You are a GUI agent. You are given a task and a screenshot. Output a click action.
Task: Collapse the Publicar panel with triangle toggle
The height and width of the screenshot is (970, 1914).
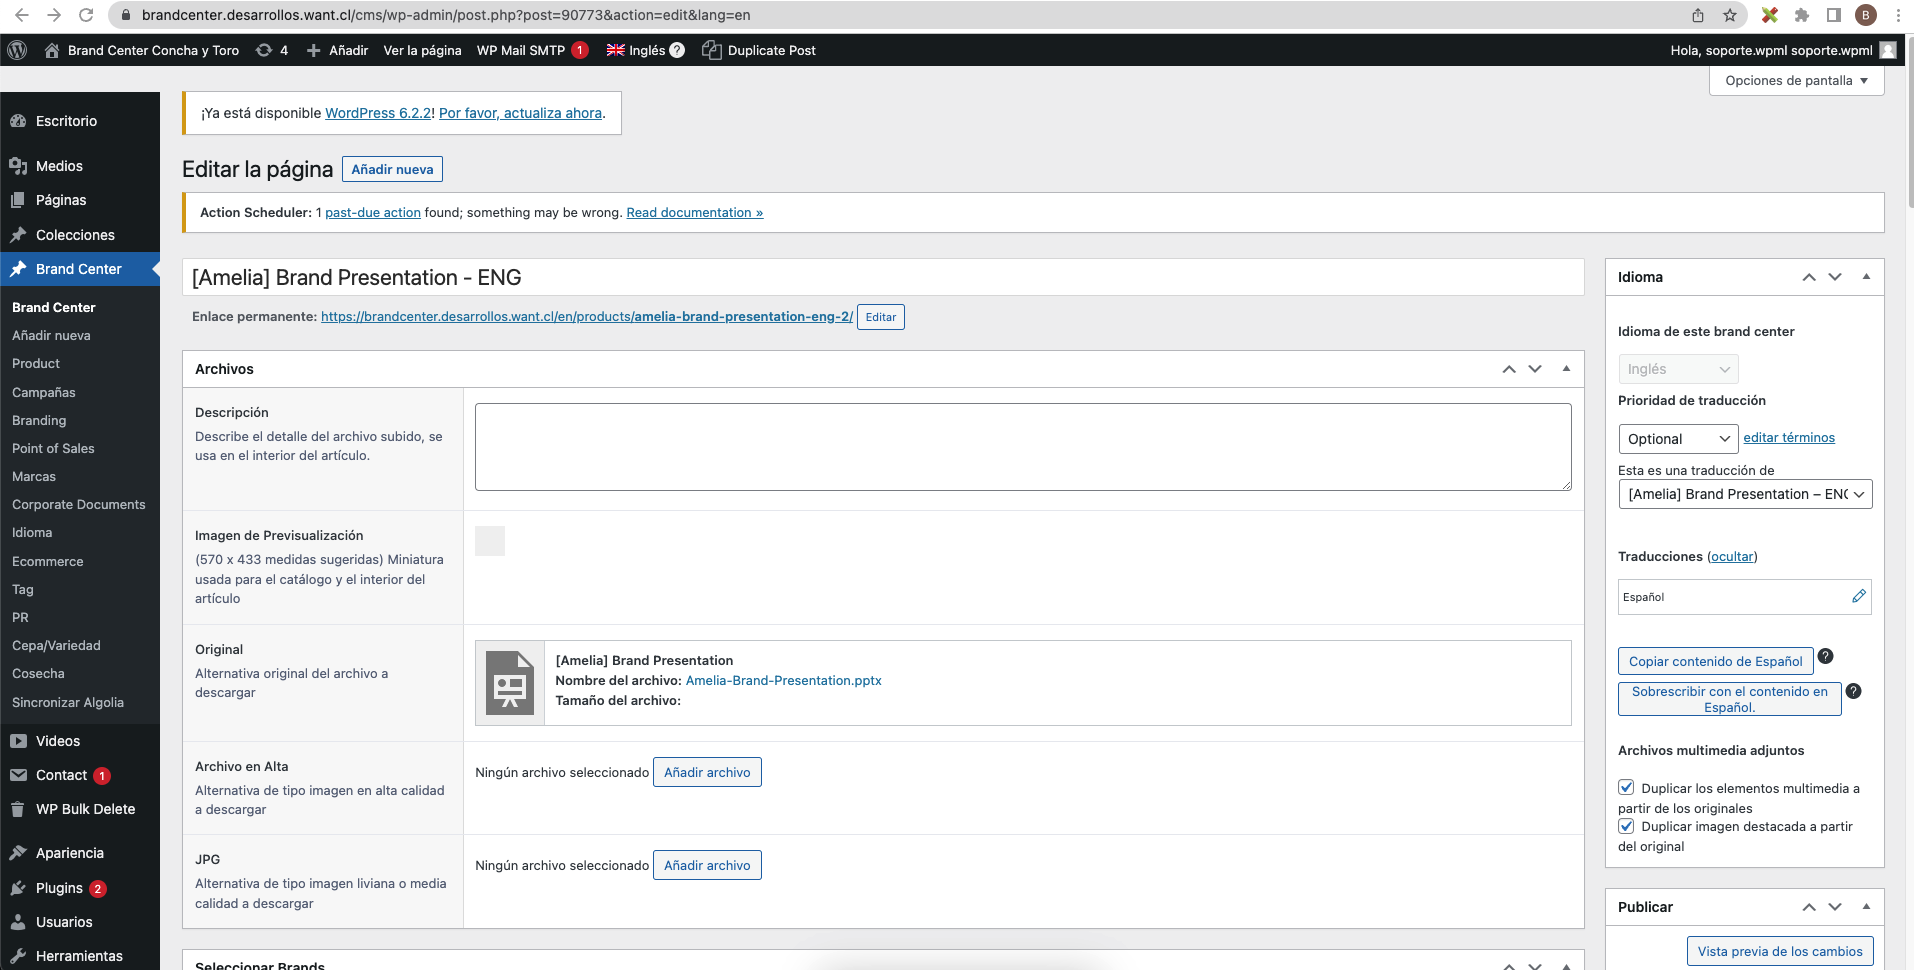coord(1866,907)
